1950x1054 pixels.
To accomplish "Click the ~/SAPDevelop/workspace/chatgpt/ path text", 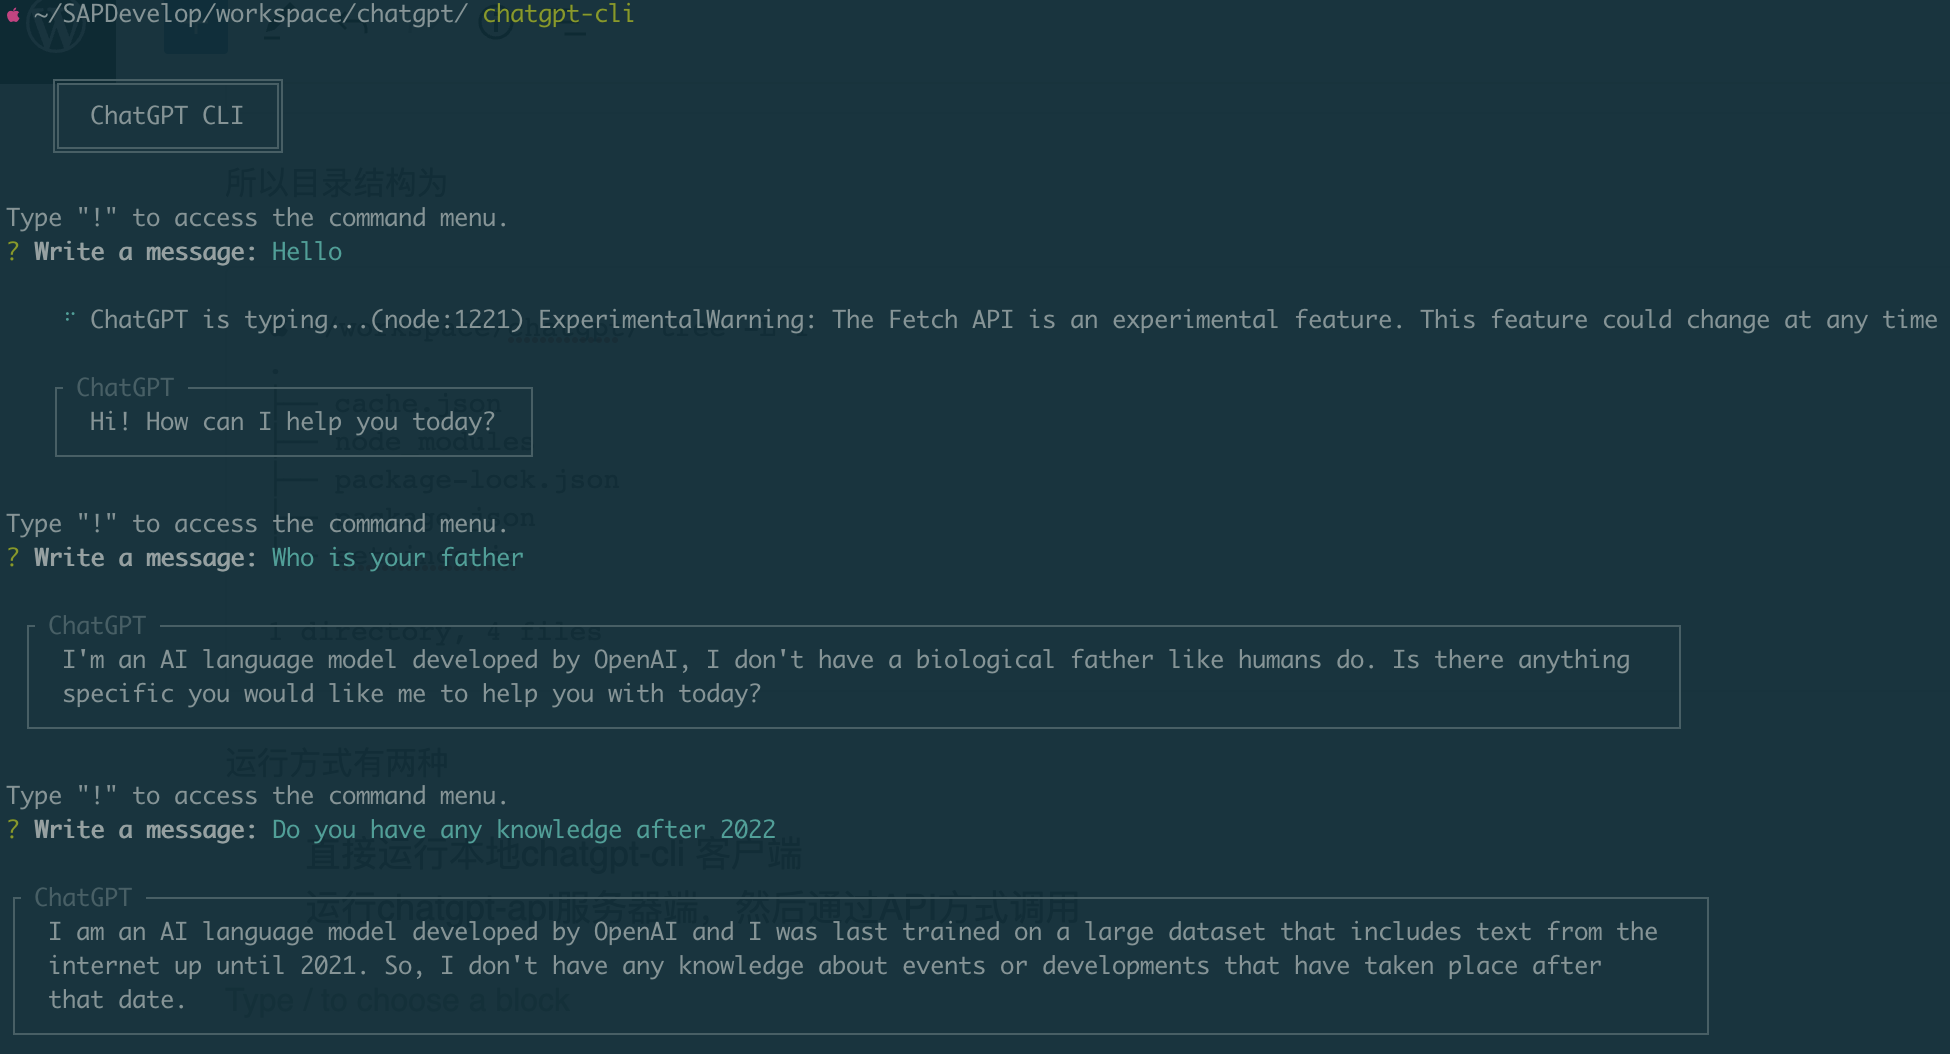I will tap(250, 15).
